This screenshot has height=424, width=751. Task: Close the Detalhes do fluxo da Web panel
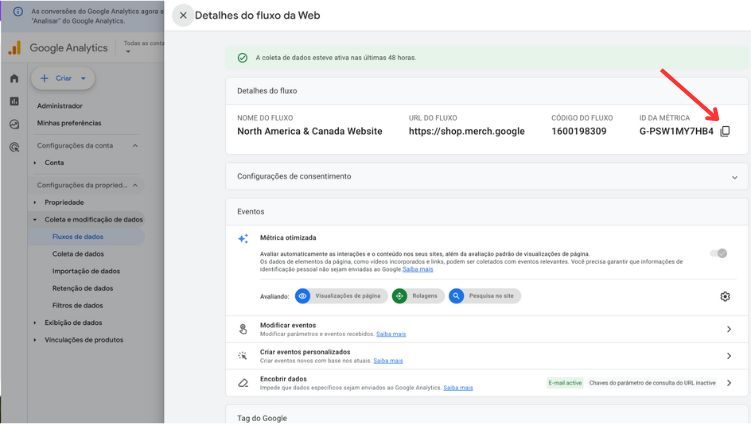click(183, 15)
